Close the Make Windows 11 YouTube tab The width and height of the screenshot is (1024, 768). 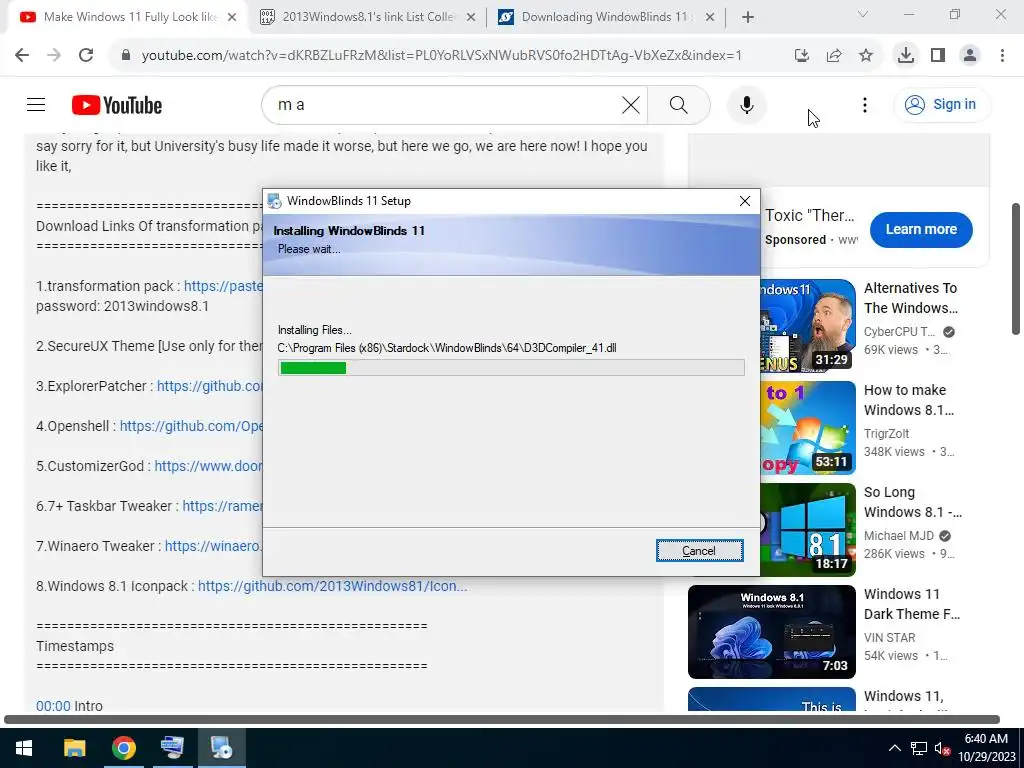pos(232,18)
